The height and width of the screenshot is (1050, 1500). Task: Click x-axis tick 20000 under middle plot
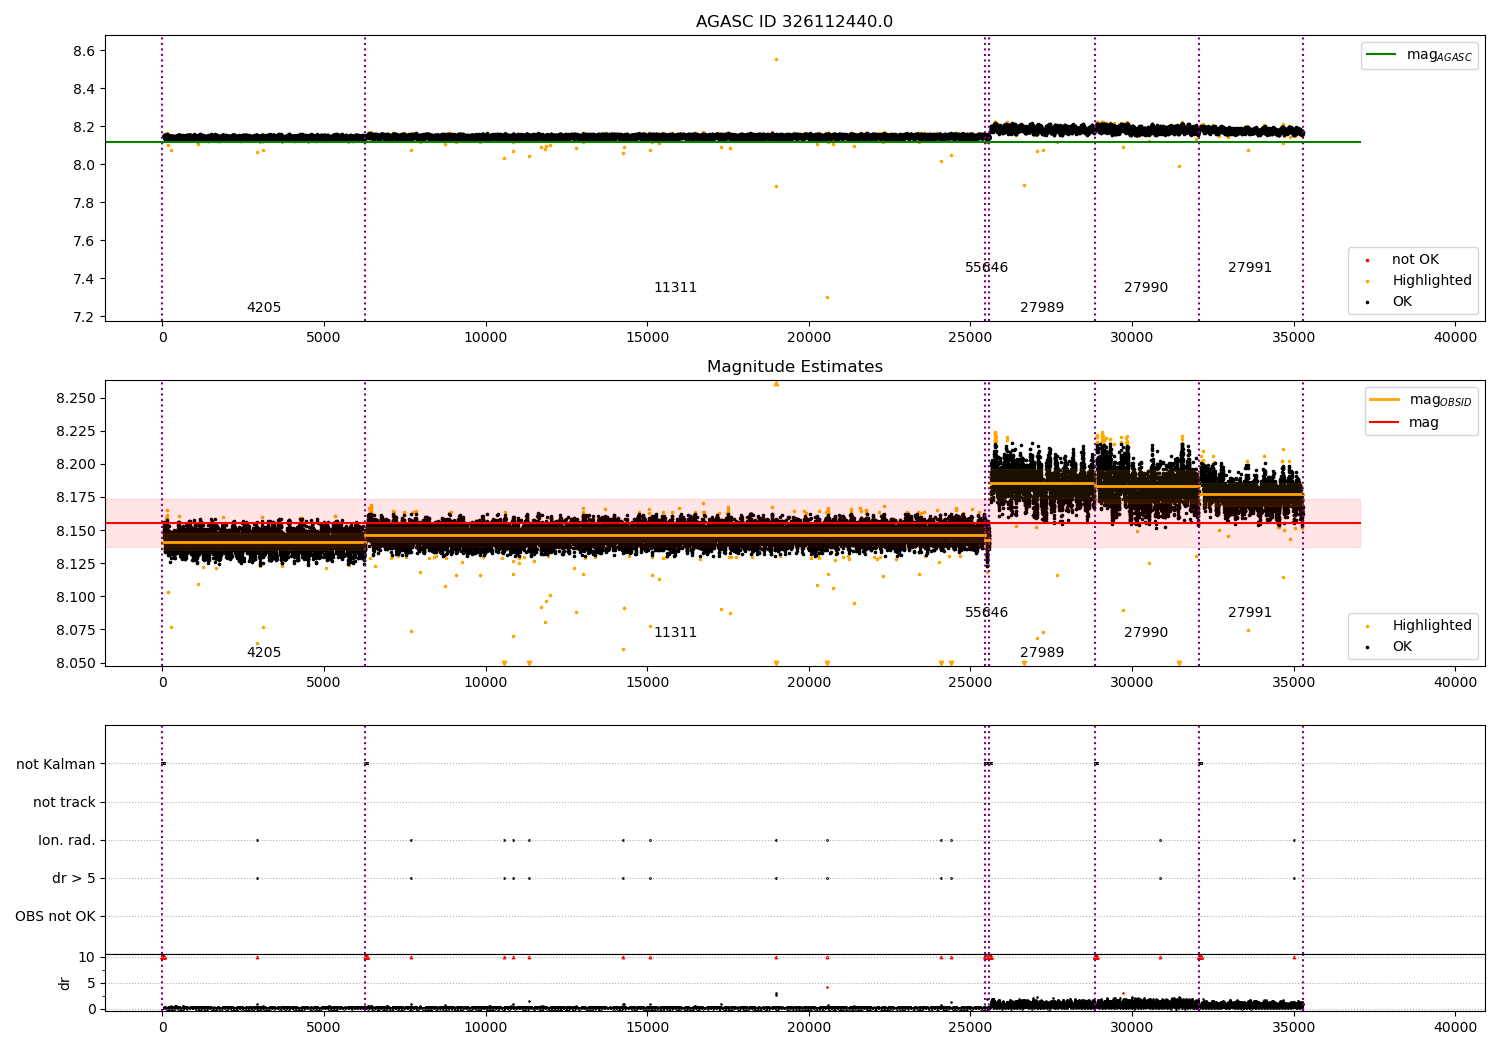pyautogui.click(x=809, y=683)
